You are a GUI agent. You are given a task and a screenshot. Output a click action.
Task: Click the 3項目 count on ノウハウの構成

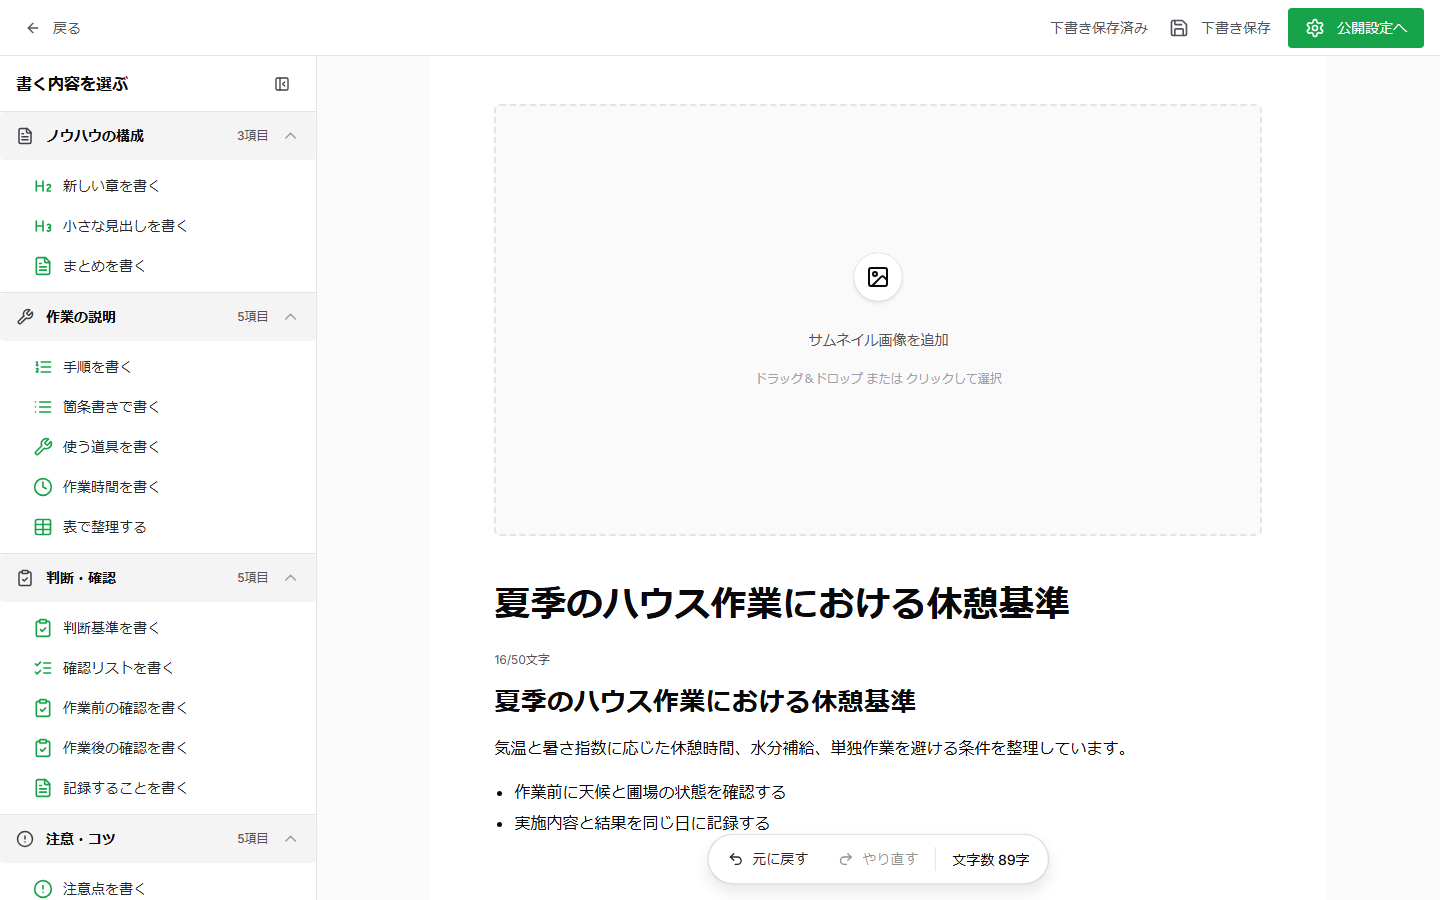click(252, 136)
